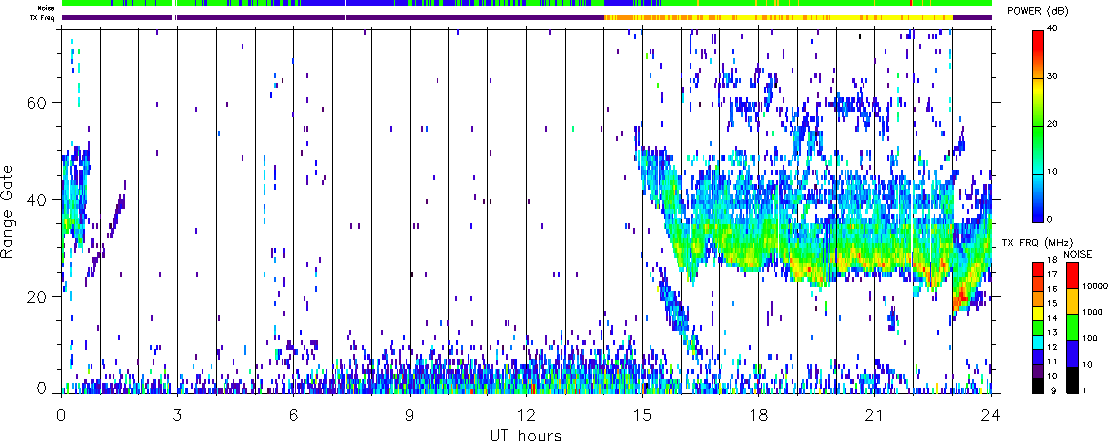
Task: Click the 1000 value on the NOISE scale
Action: (1092, 312)
